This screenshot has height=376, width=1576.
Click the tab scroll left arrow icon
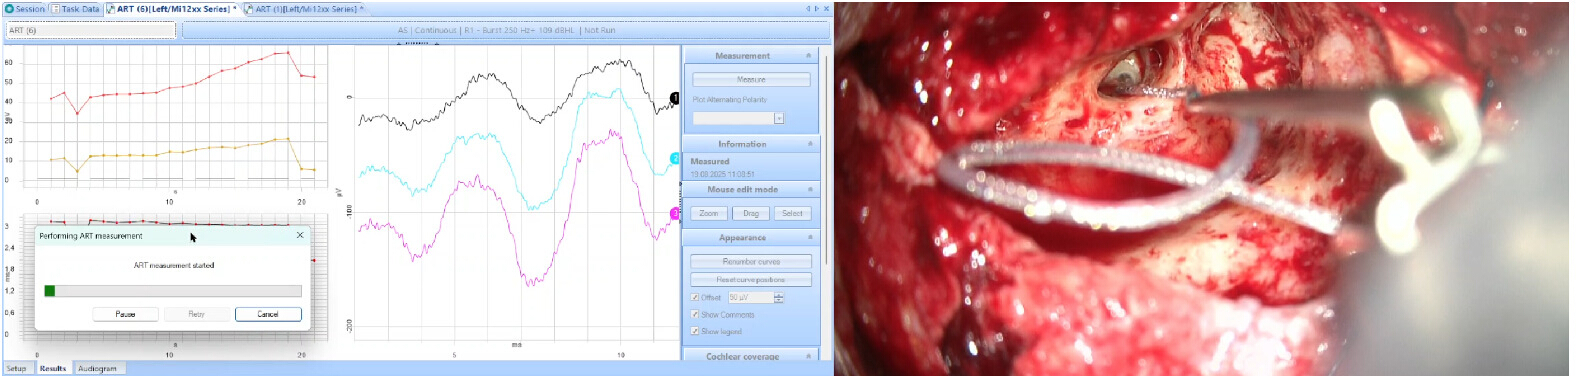[808, 9]
